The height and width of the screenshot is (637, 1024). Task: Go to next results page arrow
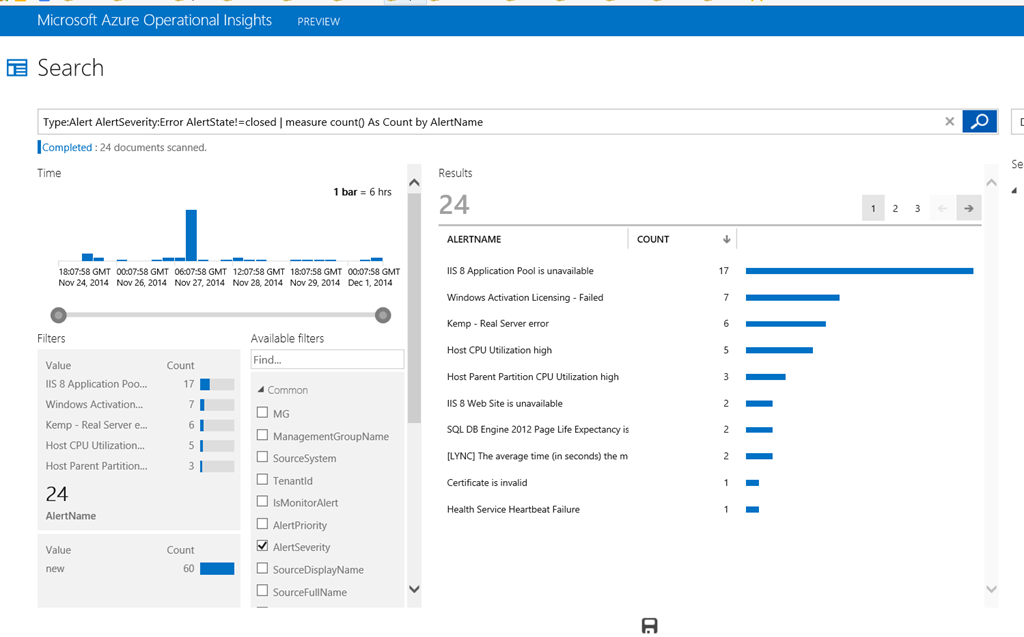(x=968, y=208)
